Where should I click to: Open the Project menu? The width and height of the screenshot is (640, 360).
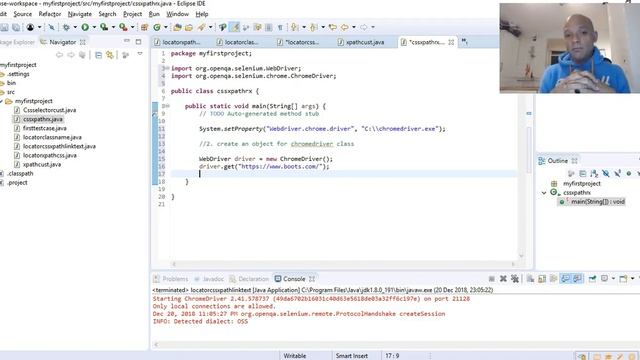coord(132,14)
